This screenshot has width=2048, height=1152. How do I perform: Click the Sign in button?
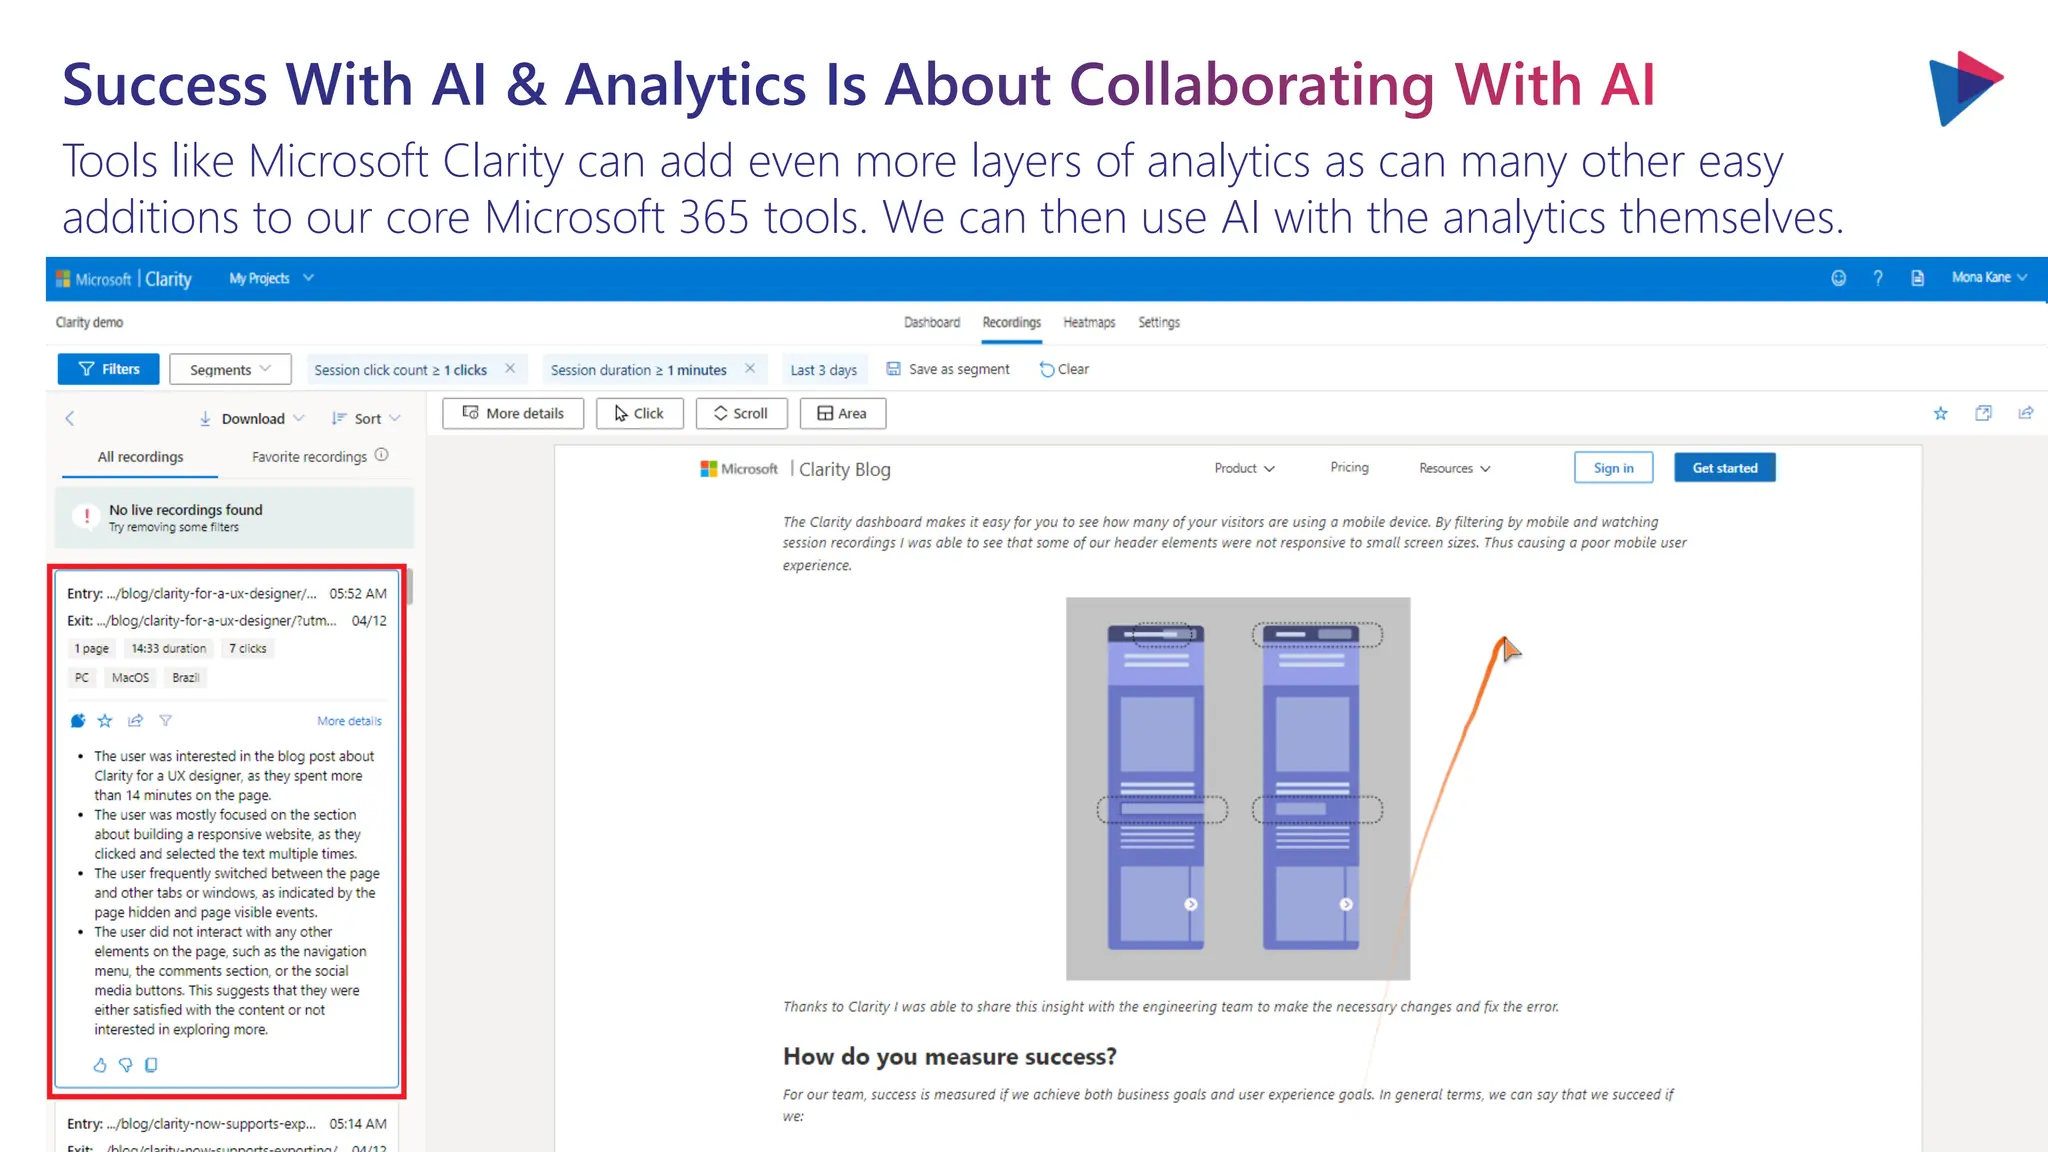point(1613,468)
